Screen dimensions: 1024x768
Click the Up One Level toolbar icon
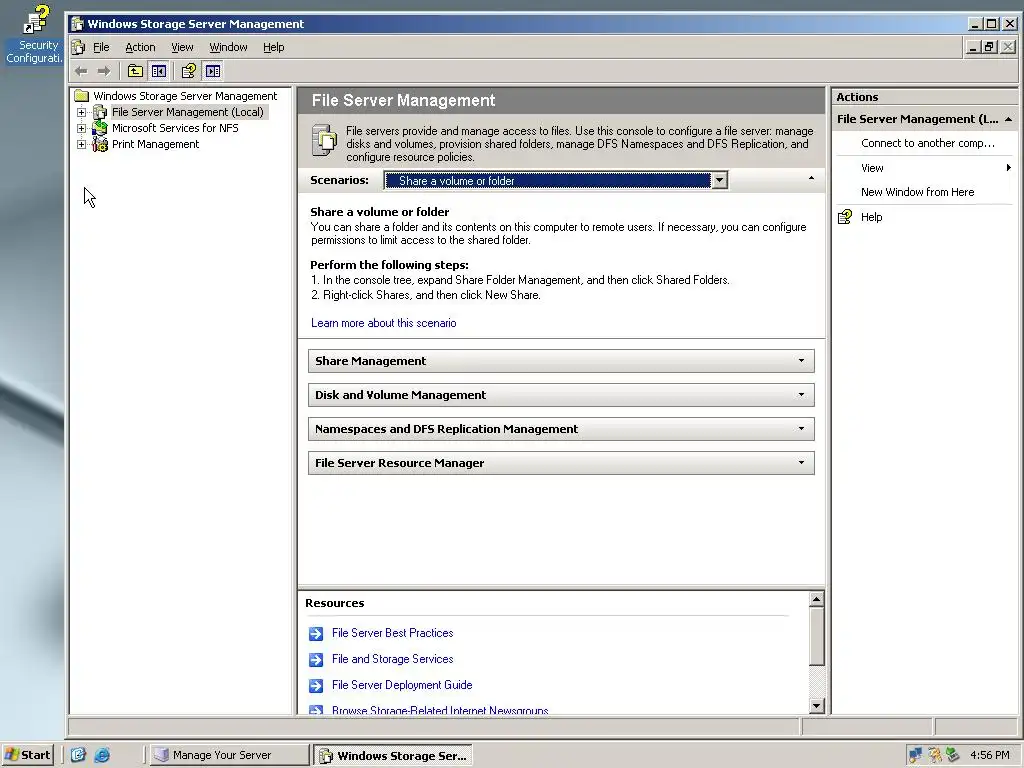click(x=135, y=71)
